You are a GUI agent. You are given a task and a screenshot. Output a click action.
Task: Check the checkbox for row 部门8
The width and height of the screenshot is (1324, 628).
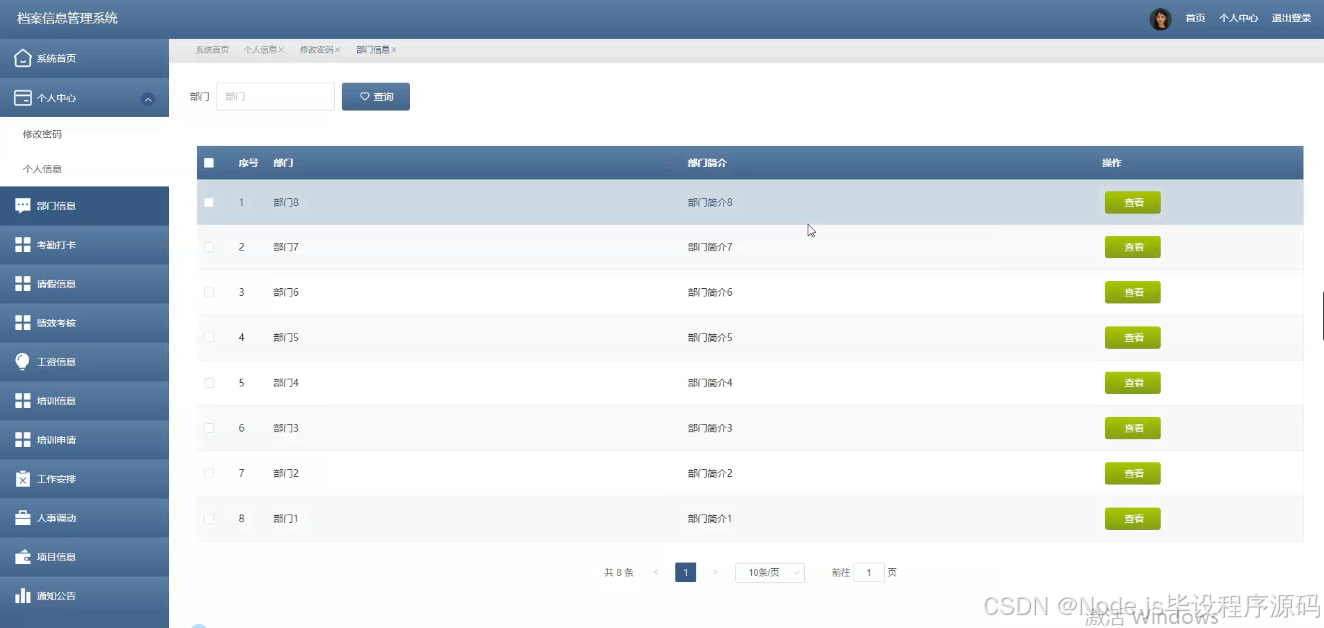[x=209, y=202]
